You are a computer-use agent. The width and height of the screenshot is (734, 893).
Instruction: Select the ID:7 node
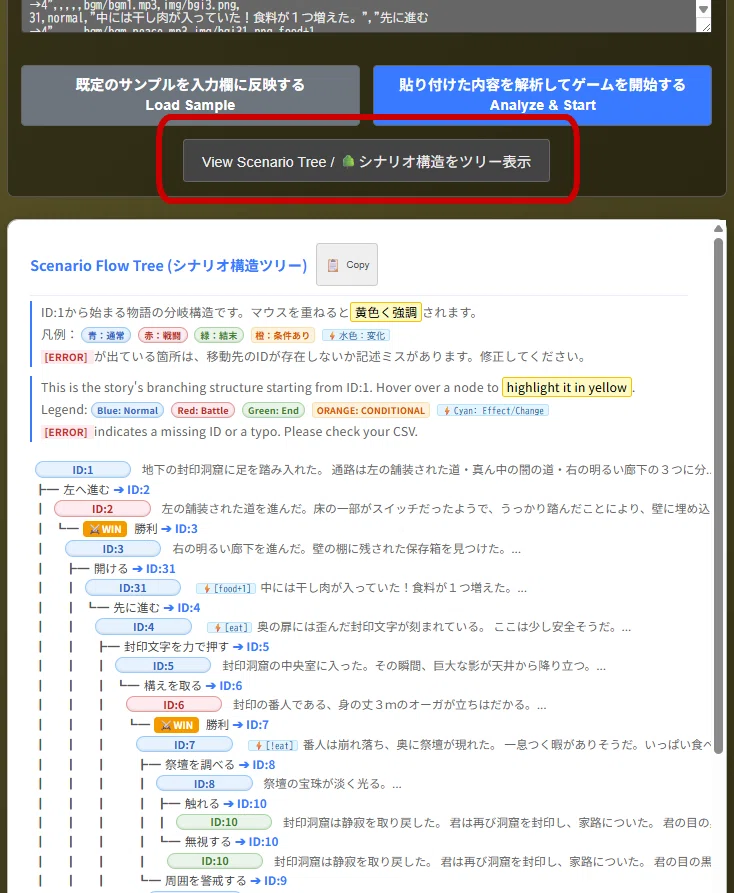pos(184,745)
